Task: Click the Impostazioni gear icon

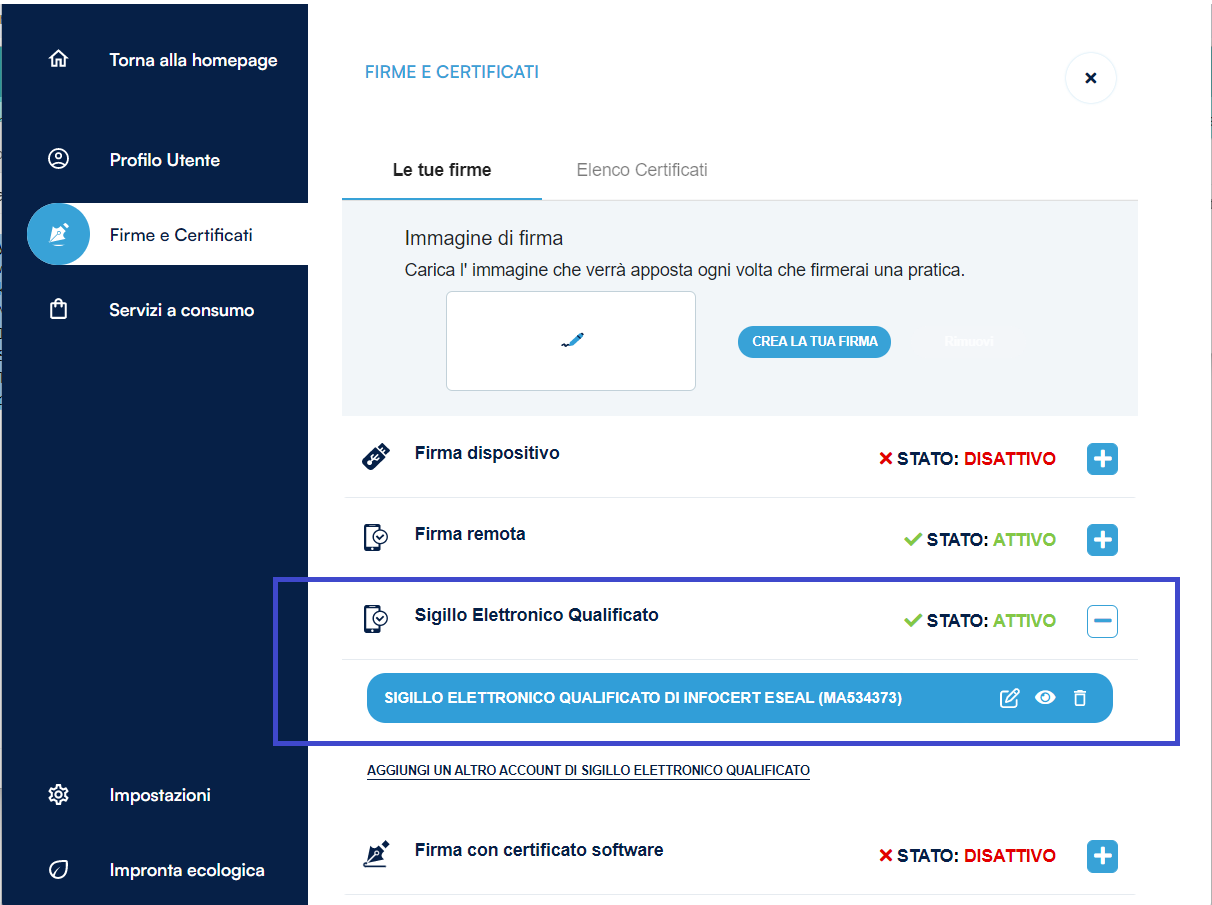Action: [59, 795]
